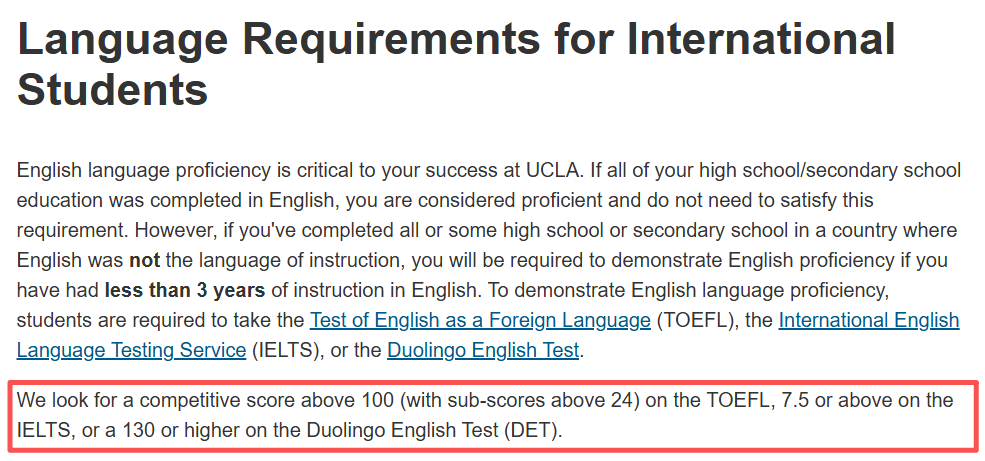Click the bold phrase less than 3 years
The height and width of the screenshot is (461, 985).
tap(185, 291)
